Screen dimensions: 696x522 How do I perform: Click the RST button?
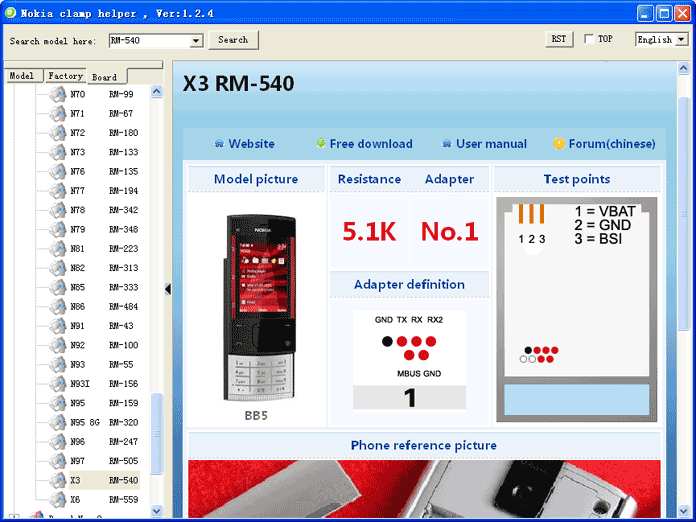[559, 39]
